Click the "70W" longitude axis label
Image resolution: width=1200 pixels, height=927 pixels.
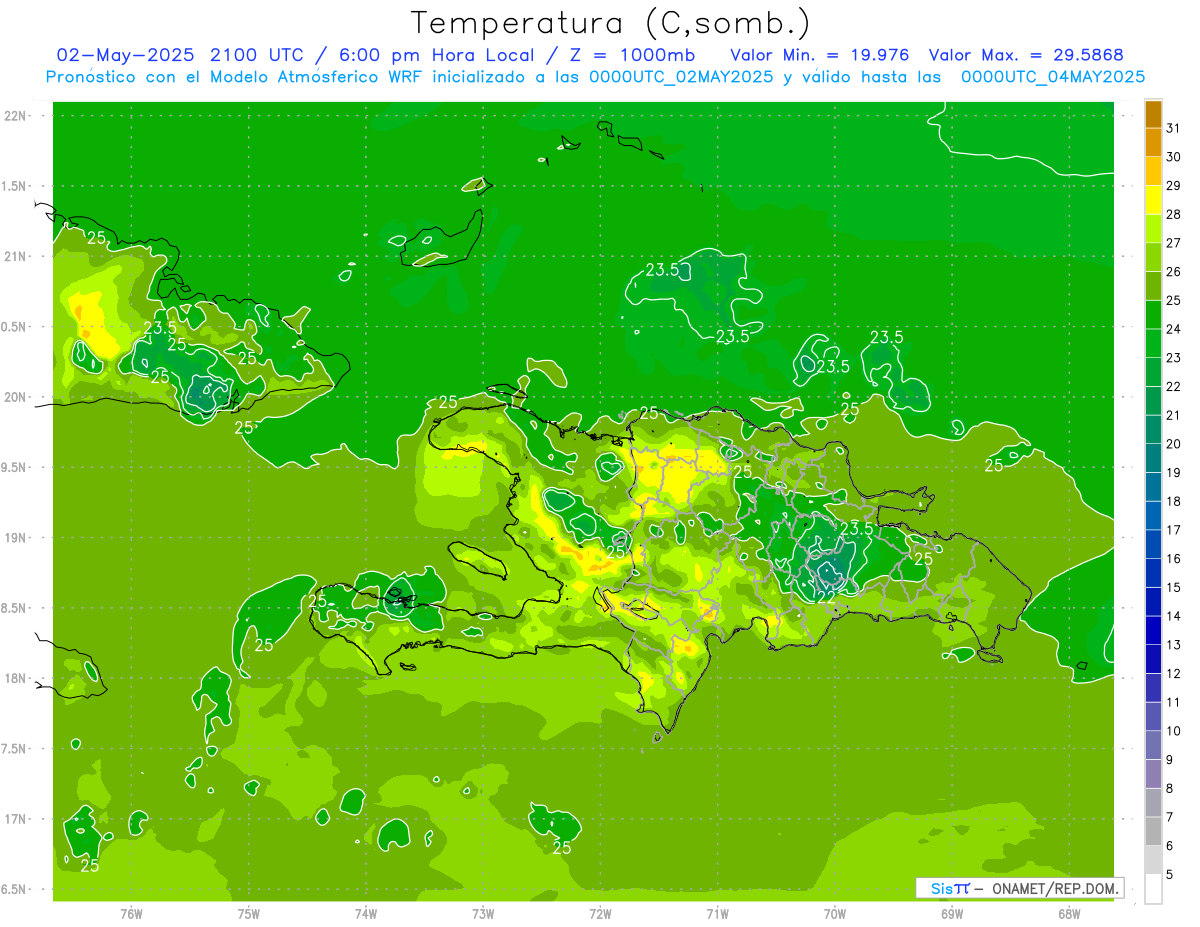[835, 914]
